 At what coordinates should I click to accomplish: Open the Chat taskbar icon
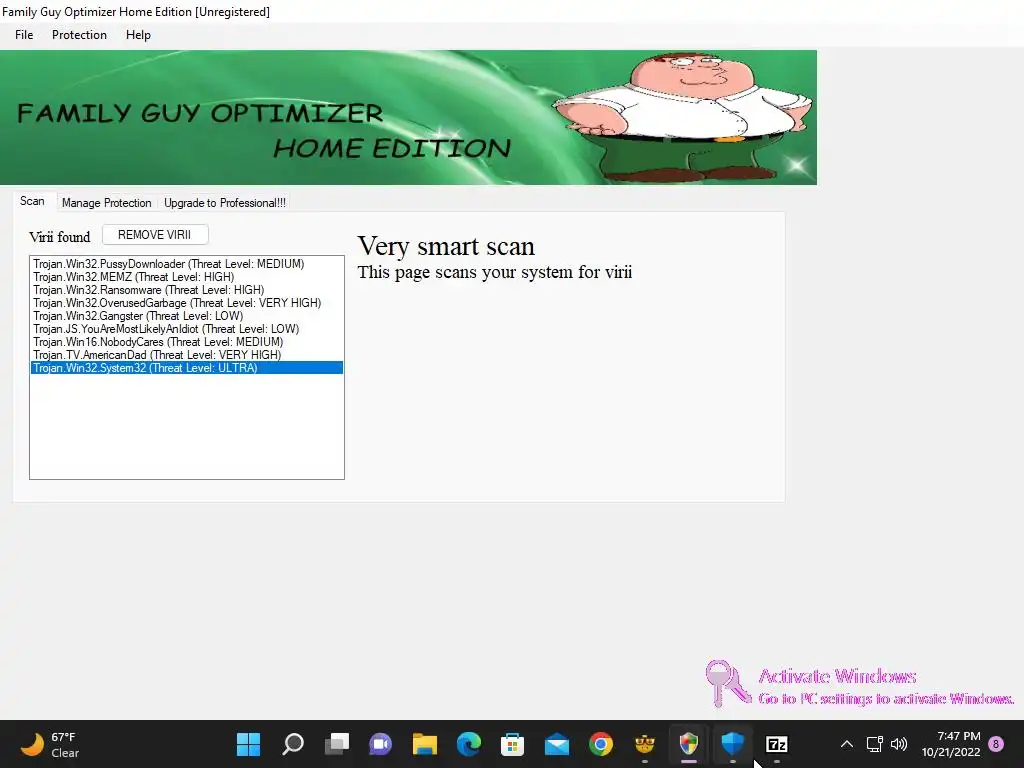tap(380, 744)
